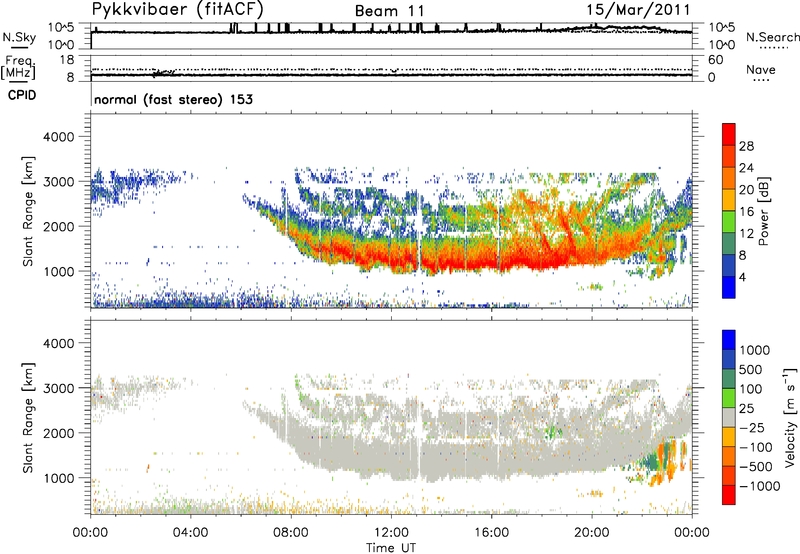
Task: Click the '04:00' time tick label
Action: point(190,533)
